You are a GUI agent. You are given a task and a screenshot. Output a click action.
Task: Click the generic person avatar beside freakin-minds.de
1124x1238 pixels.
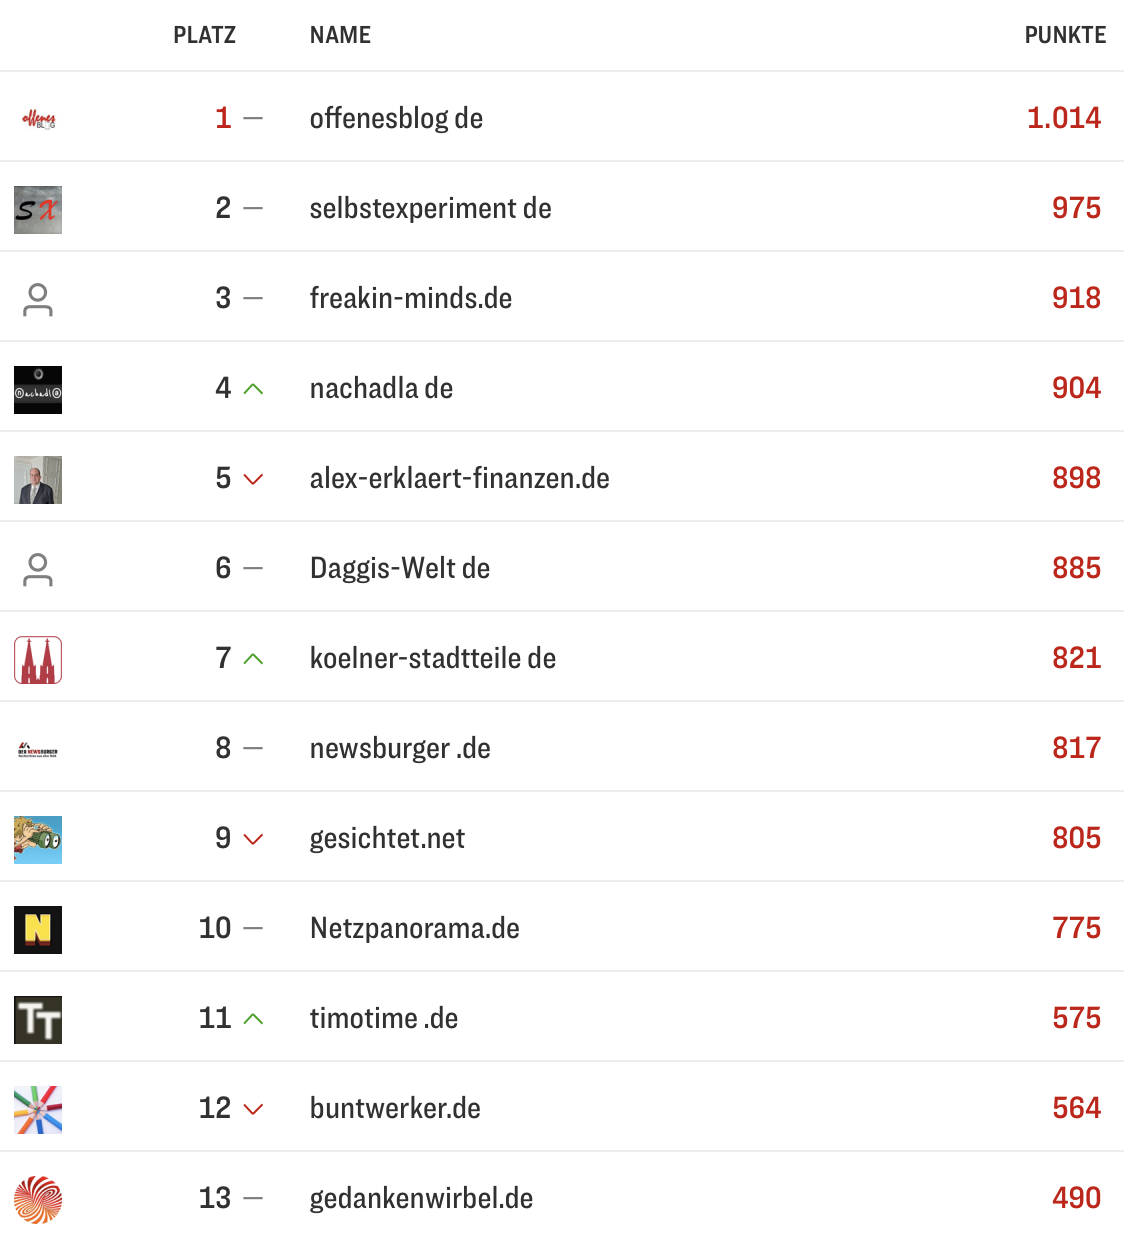(x=38, y=299)
